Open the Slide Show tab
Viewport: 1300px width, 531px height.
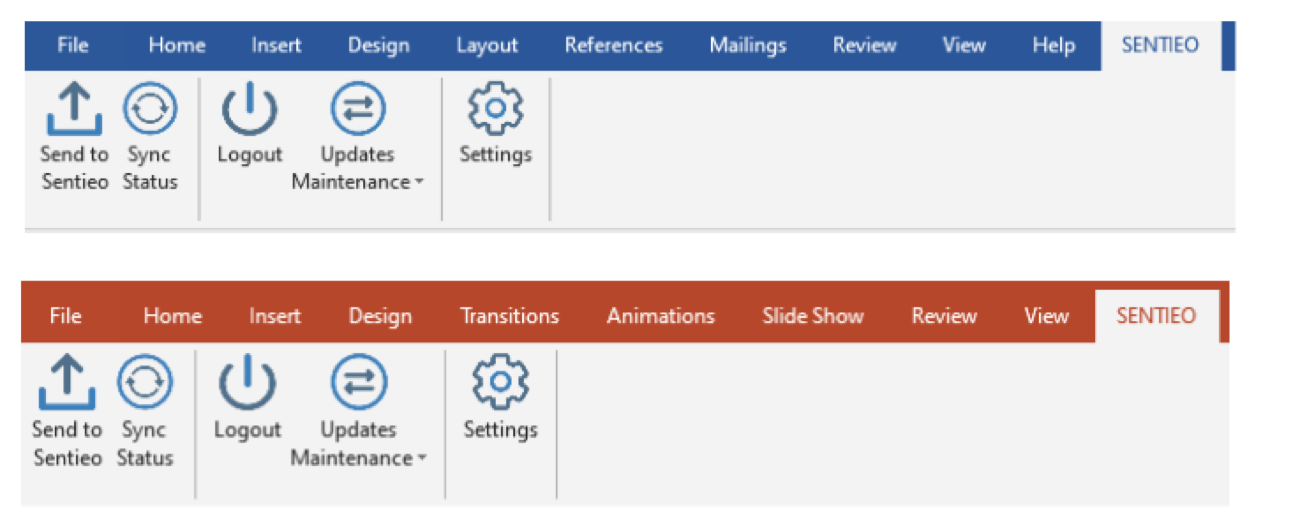pyautogui.click(x=813, y=317)
